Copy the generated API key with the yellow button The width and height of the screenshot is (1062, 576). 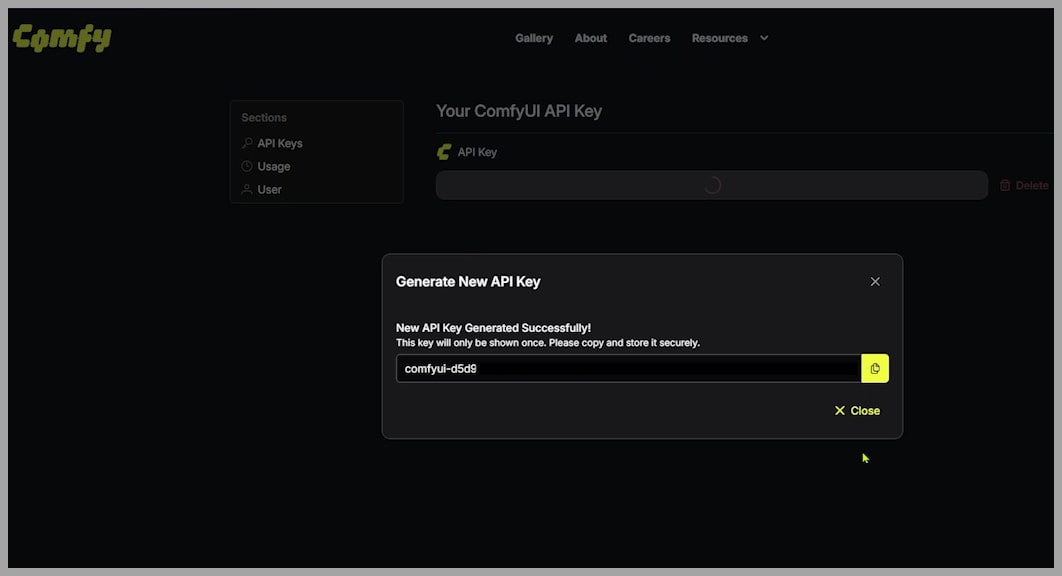click(874, 369)
